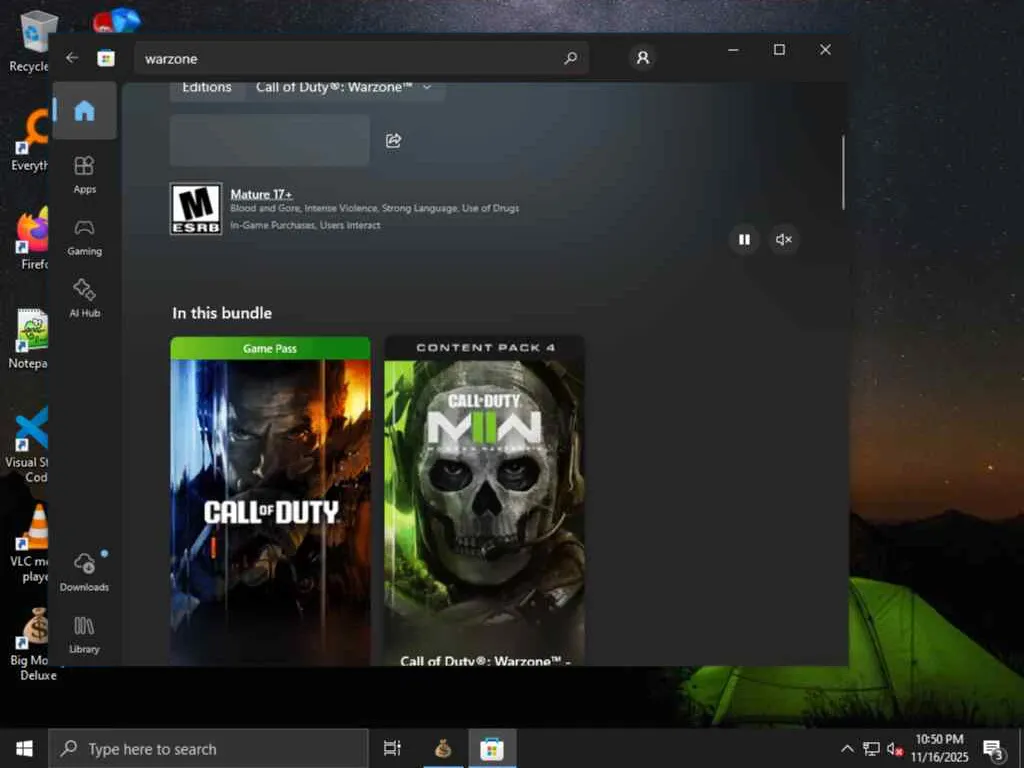Open the VLC media player desktop shortcut
This screenshot has height=768, width=1024.
30,543
